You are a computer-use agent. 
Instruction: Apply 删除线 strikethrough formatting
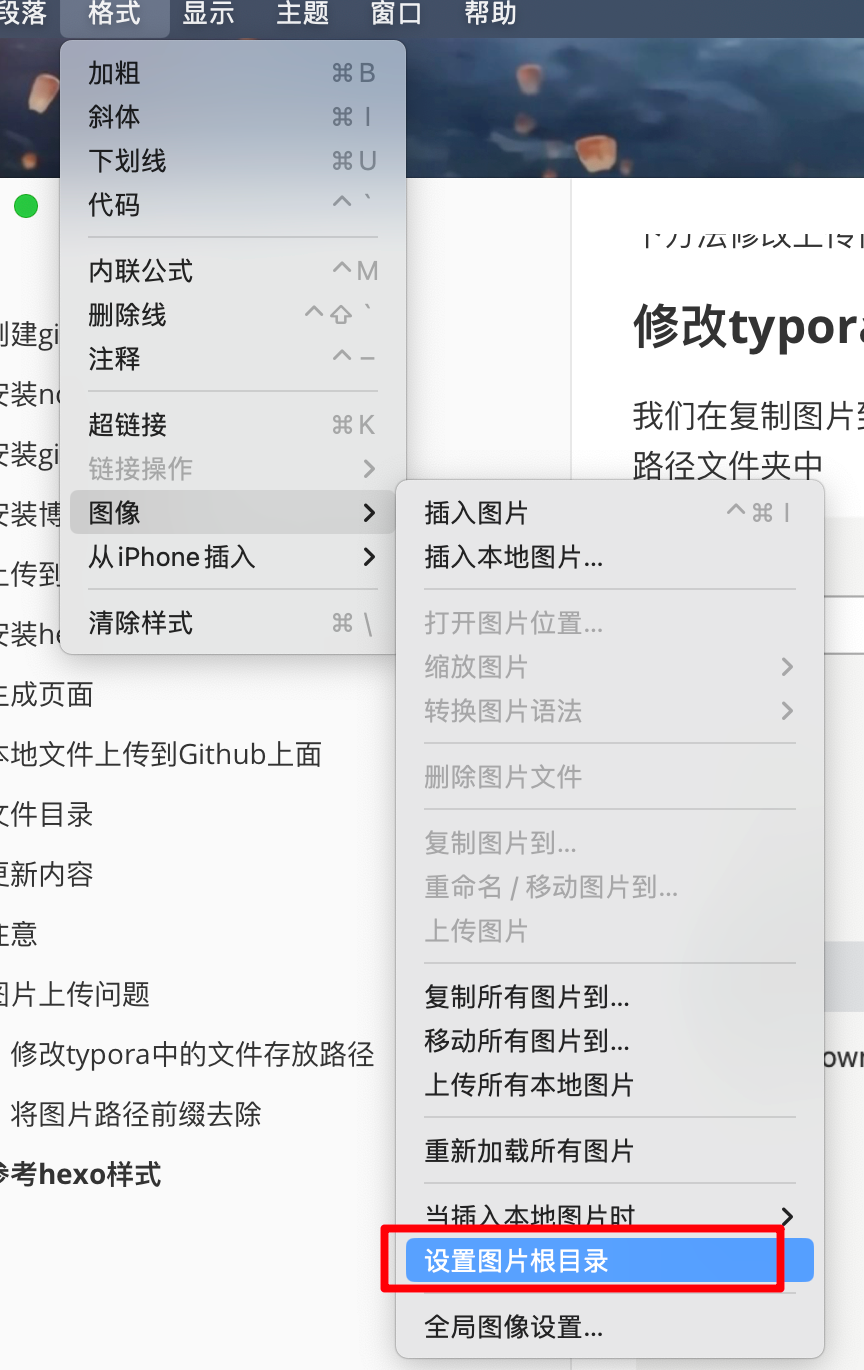point(127,315)
